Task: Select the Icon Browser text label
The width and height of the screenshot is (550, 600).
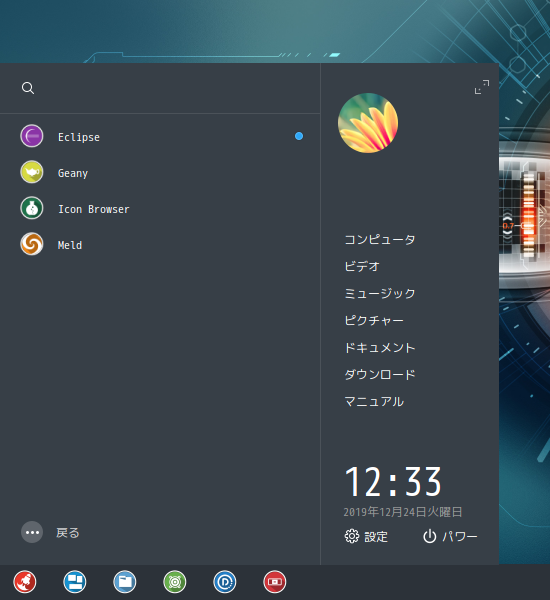Action: [94, 209]
